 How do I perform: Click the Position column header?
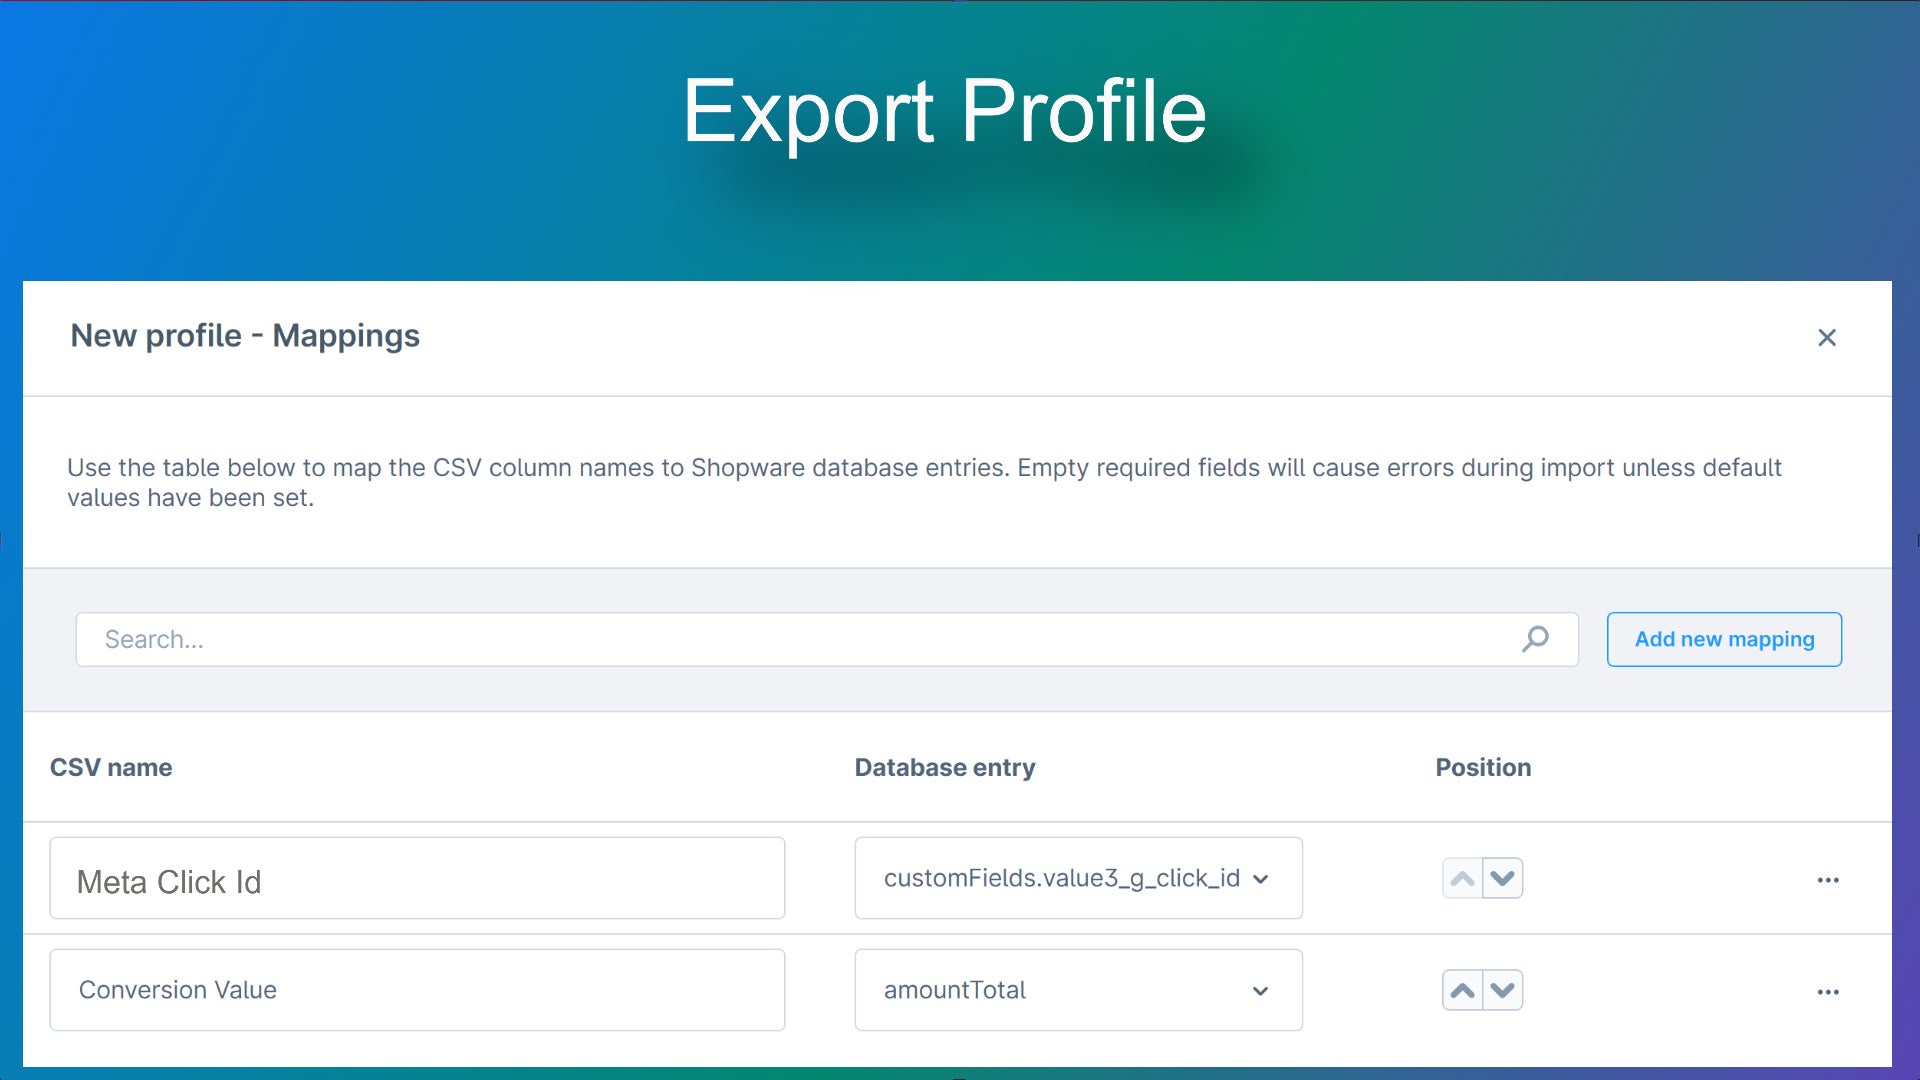pos(1483,767)
